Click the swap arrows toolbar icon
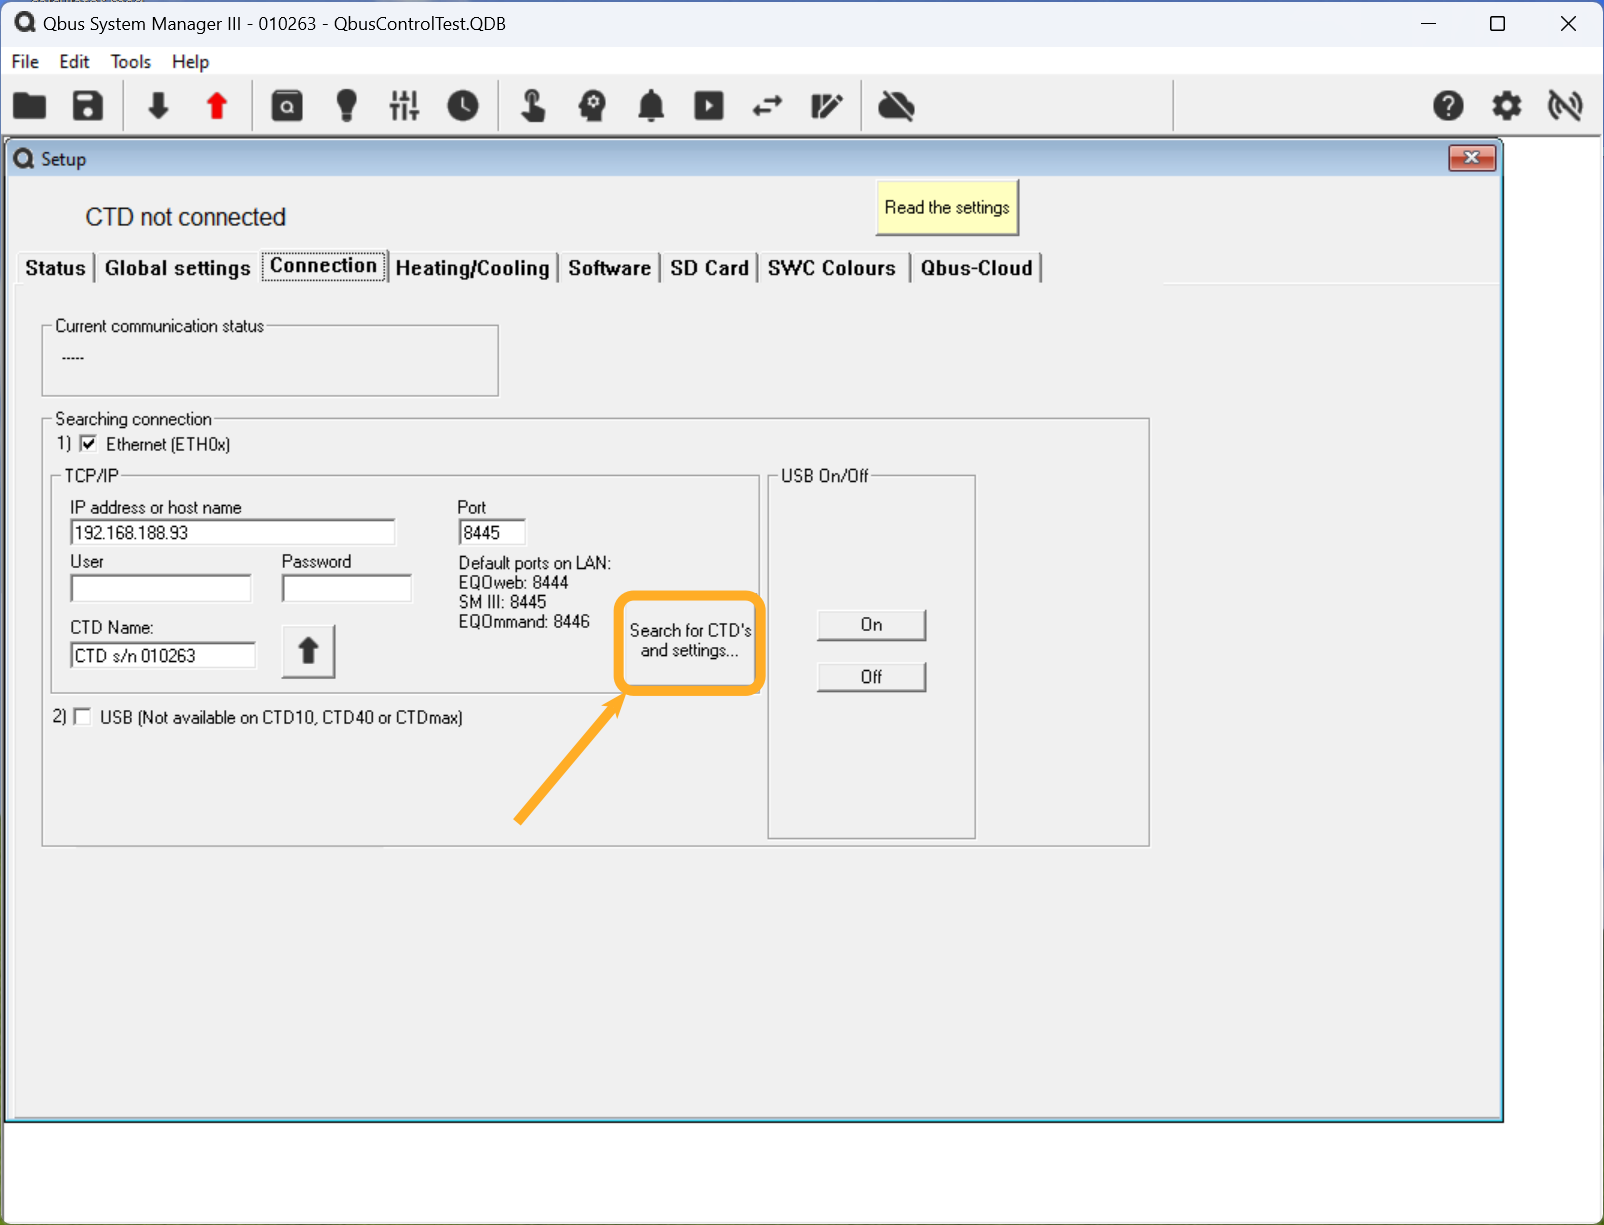 click(767, 105)
